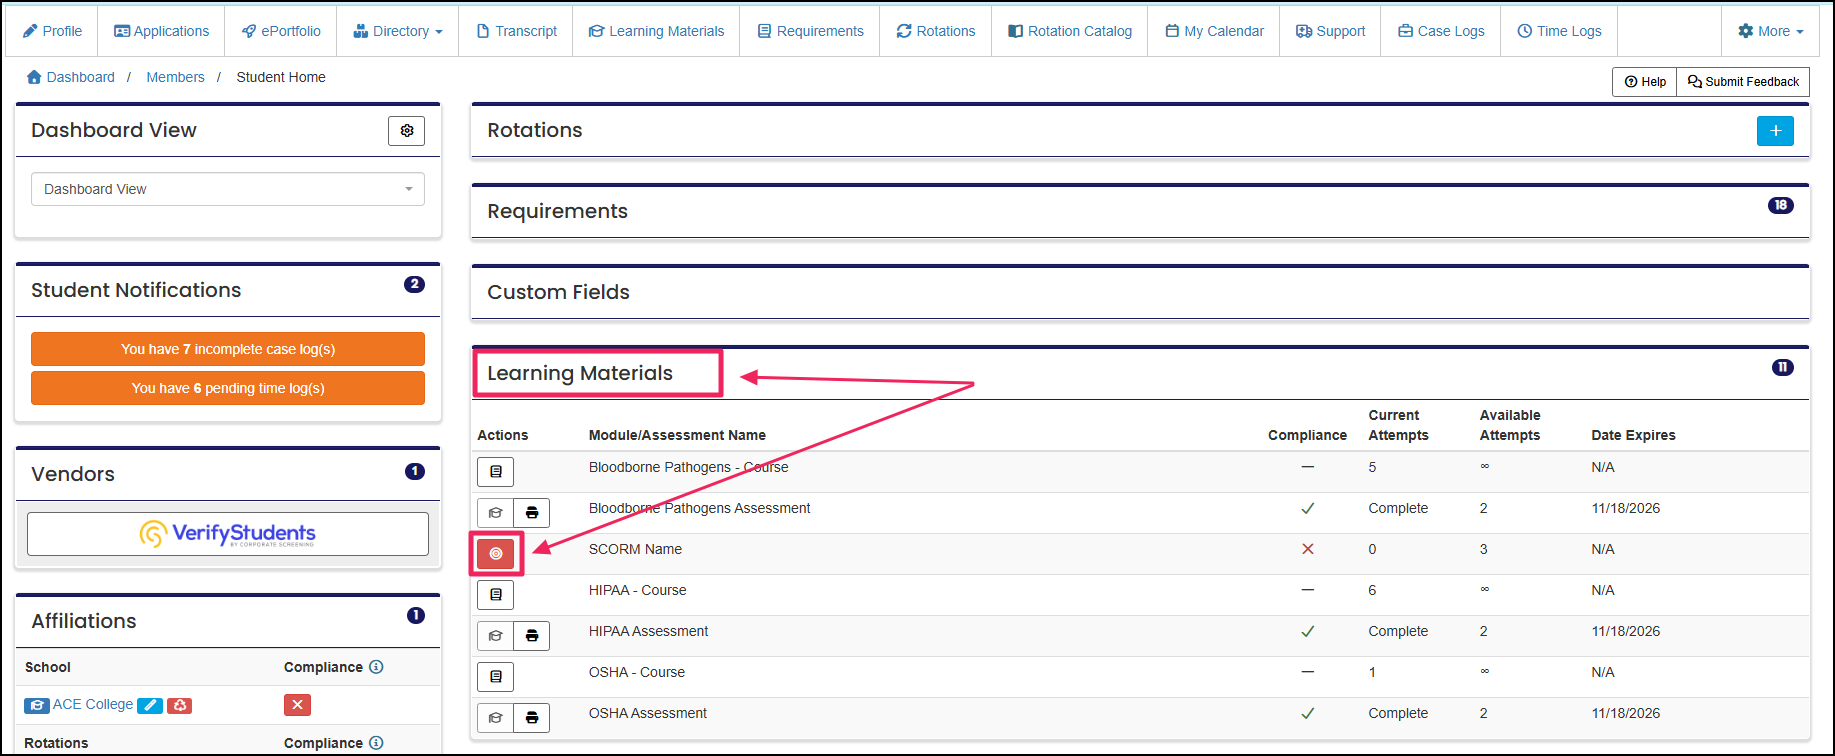Add a rotation with the plus button
Viewport: 1835px width, 756px height.
1775,131
